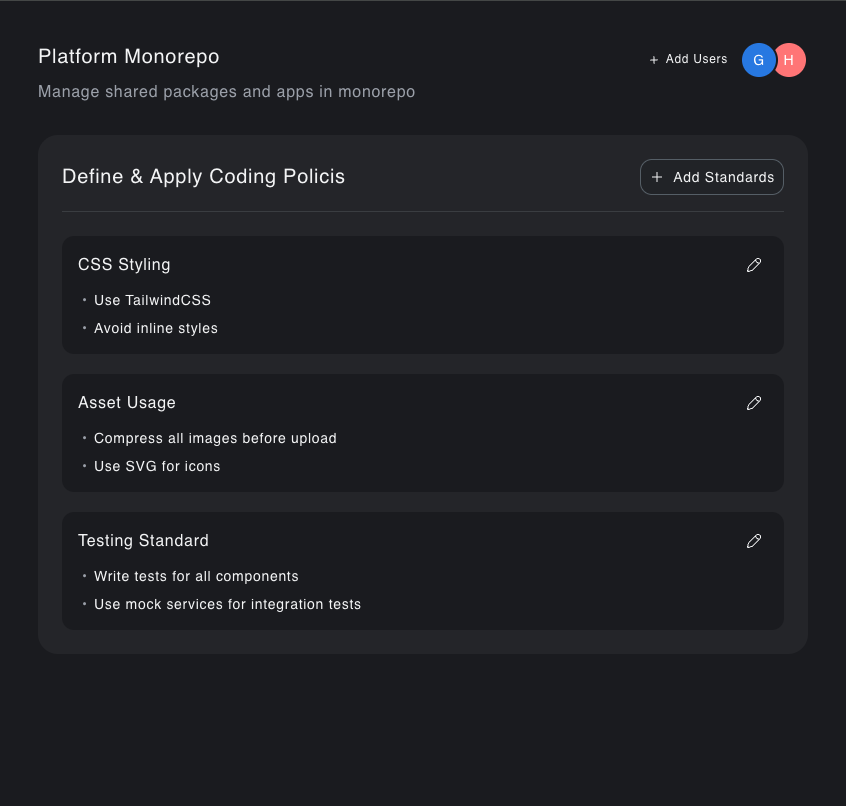Click the Use TailwindCSS rule
The image size is (846, 806).
(152, 300)
